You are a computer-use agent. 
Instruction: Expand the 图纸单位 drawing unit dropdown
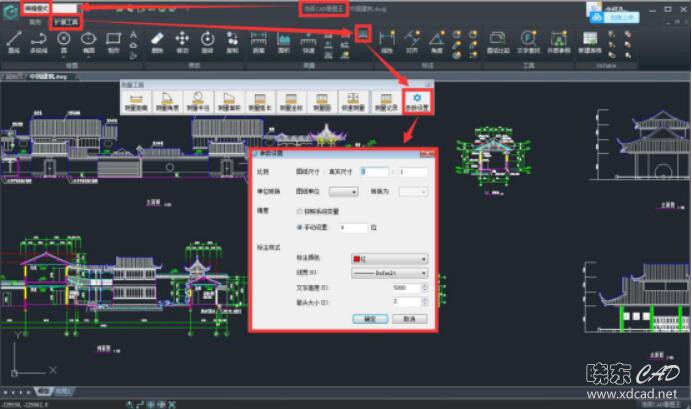[x=344, y=190]
